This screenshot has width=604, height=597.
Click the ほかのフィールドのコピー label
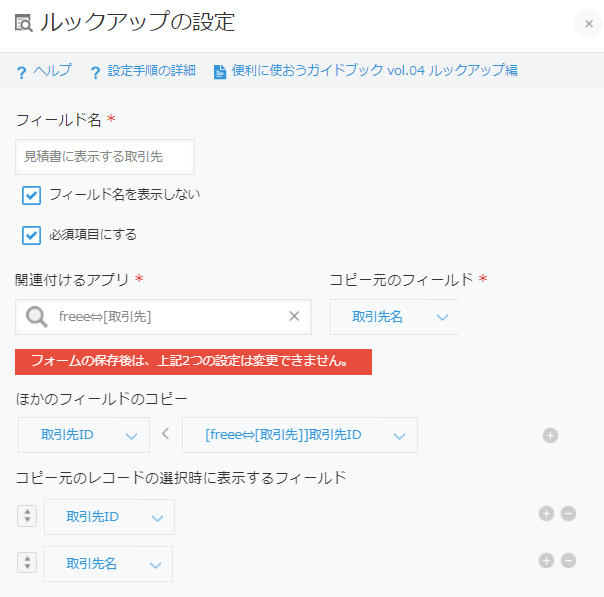pos(101,399)
